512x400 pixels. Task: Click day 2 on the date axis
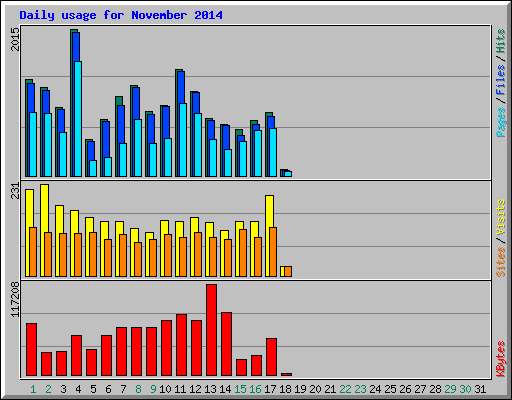[48, 389]
